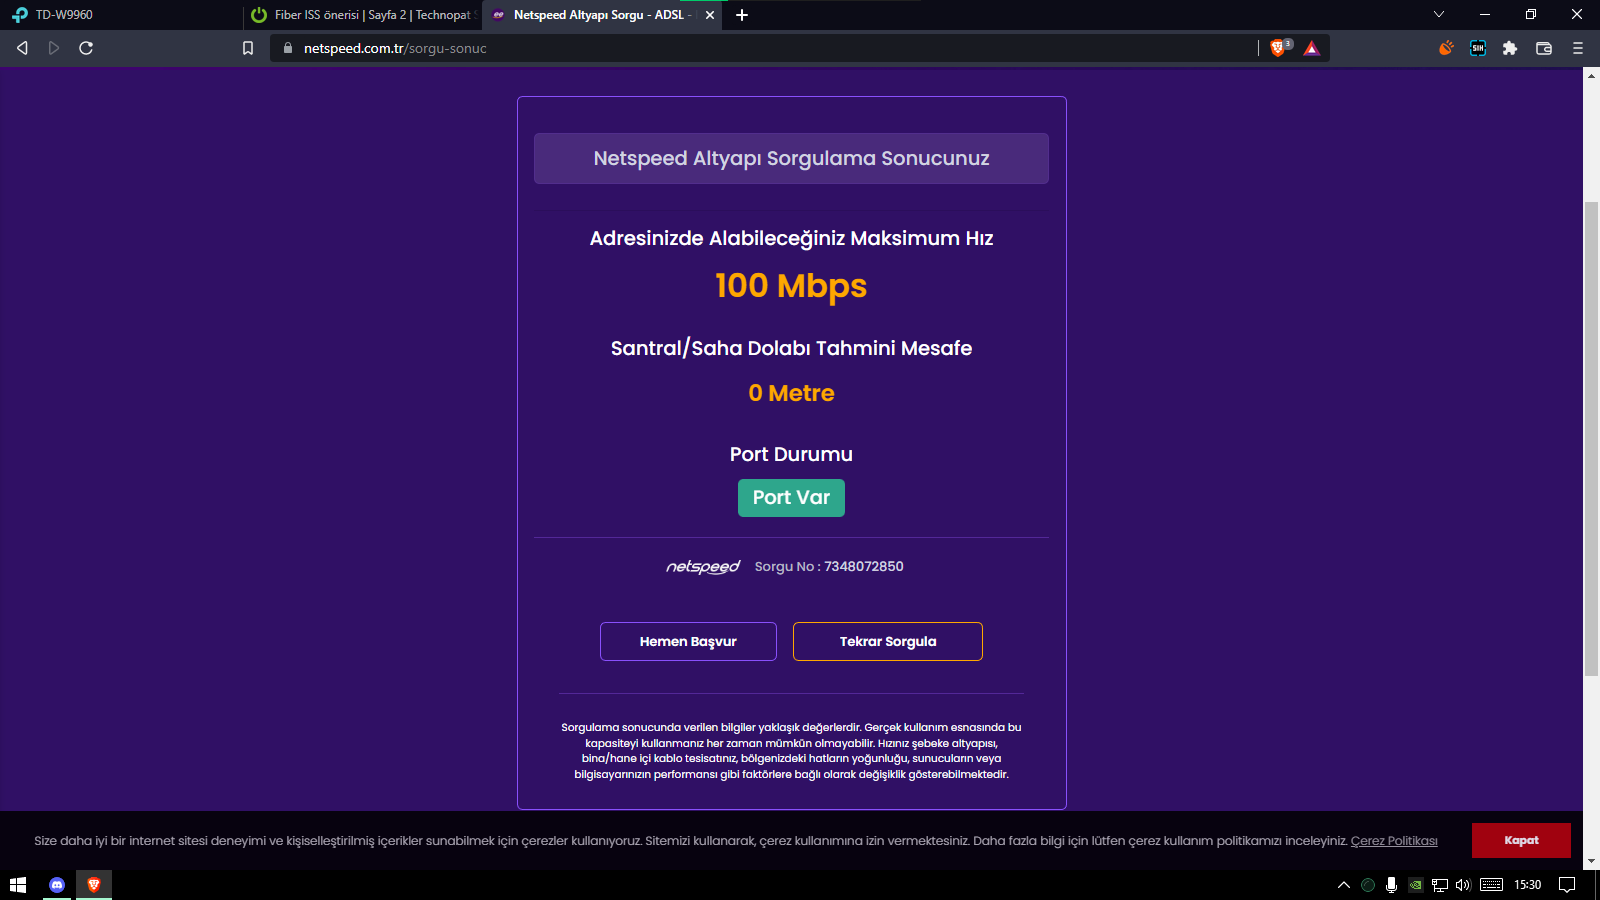Image resolution: width=1600 pixels, height=900 pixels.
Task: Open Discord from the taskbar
Action: click(x=57, y=884)
